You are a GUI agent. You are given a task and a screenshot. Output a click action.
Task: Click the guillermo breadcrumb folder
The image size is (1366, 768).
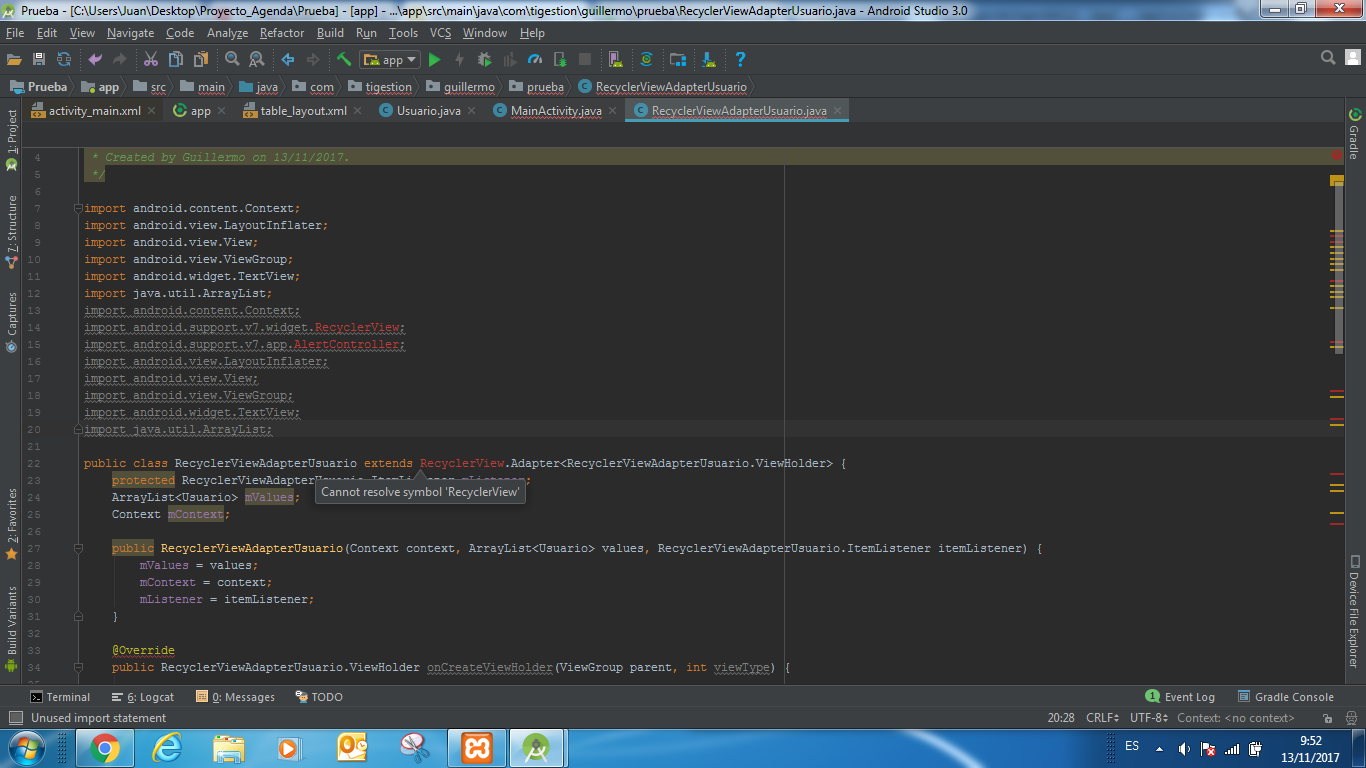461,87
